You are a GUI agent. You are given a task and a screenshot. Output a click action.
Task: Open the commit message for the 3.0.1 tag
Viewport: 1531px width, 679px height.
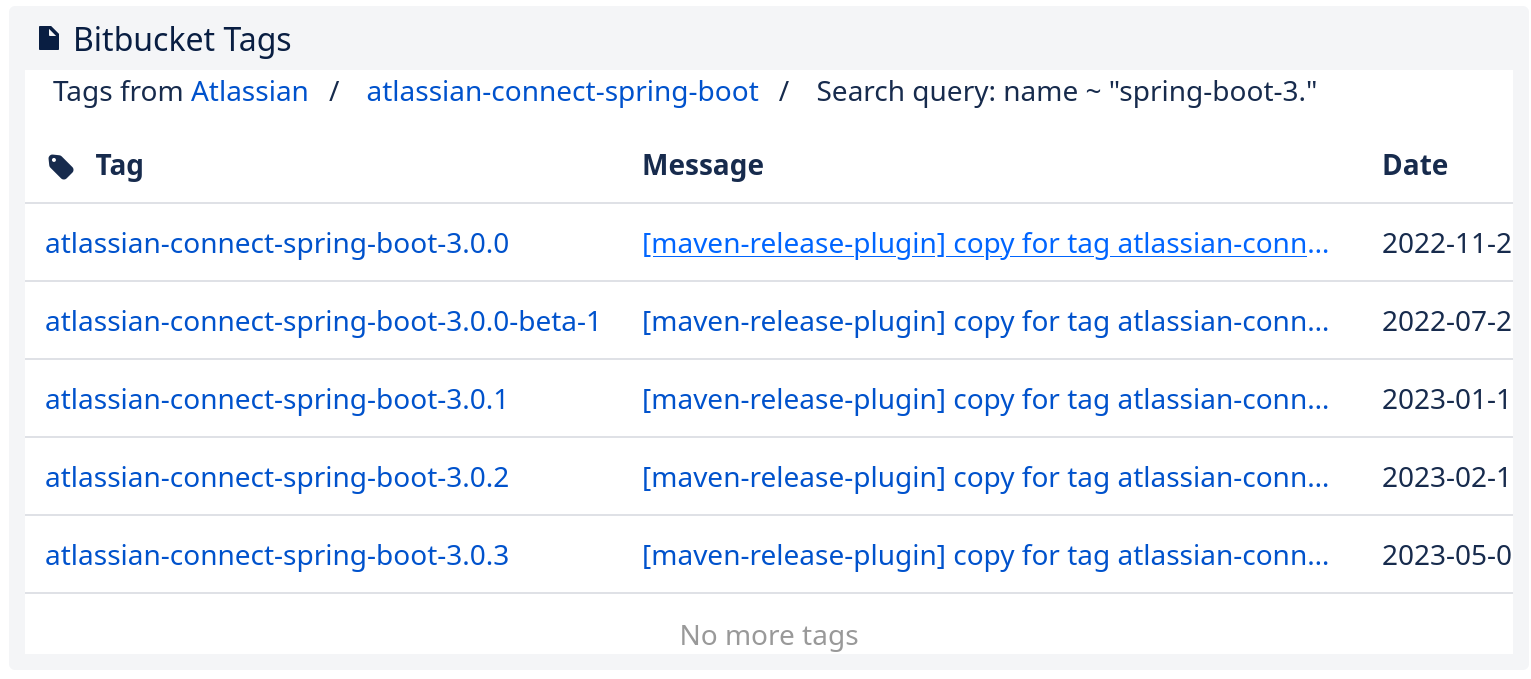(x=985, y=399)
